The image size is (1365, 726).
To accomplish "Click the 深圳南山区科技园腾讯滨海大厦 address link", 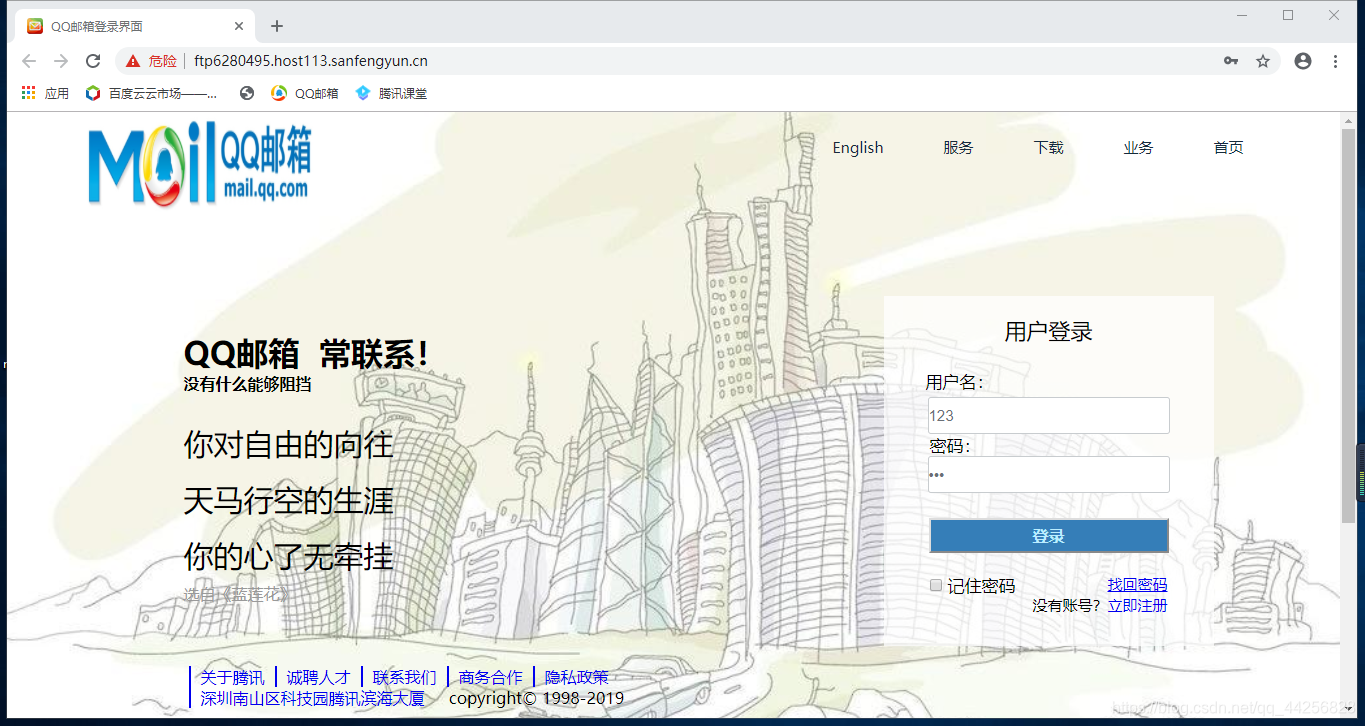I will tap(312, 698).
